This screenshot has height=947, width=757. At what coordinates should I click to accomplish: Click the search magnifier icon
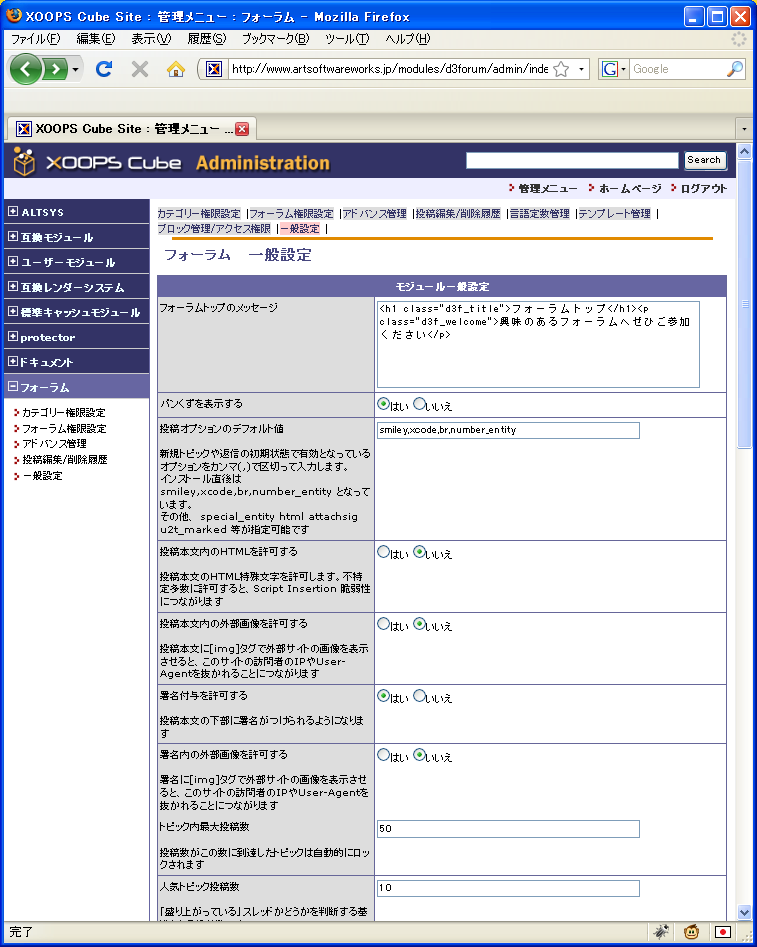coord(735,69)
